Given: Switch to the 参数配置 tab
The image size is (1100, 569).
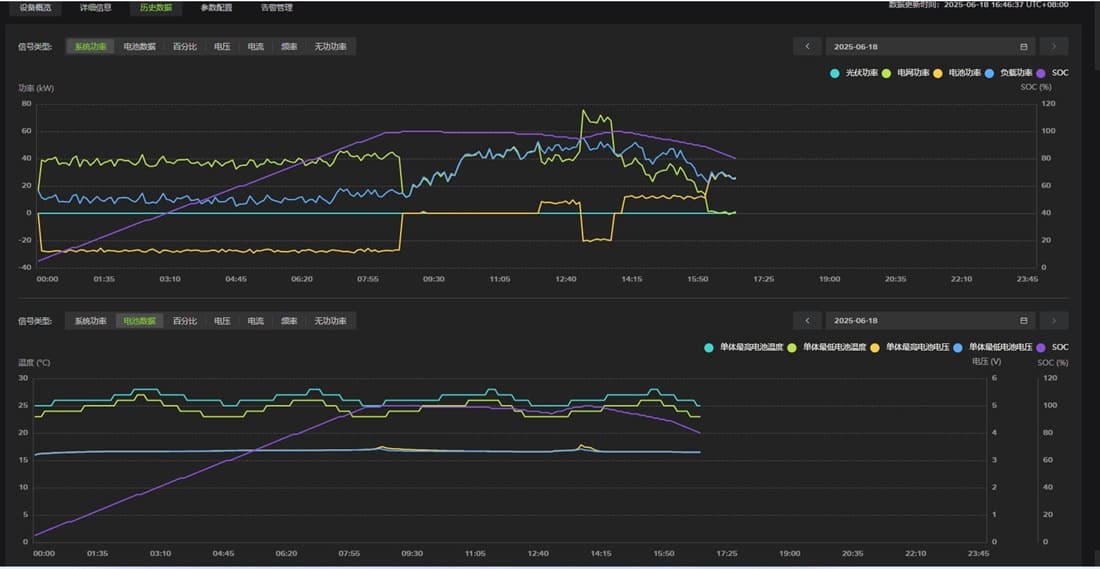Looking at the screenshot, I should (x=216, y=7).
